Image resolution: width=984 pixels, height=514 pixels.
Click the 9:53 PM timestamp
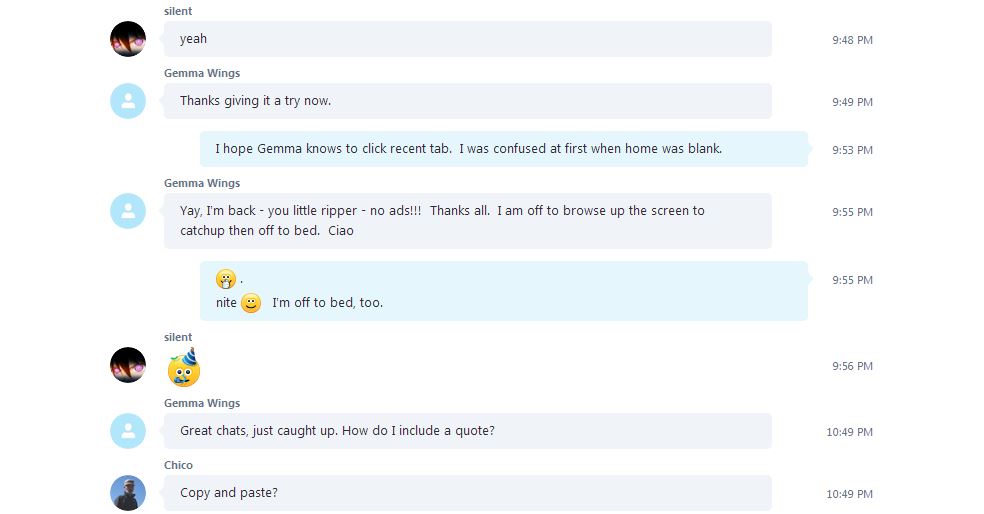pos(852,150)
